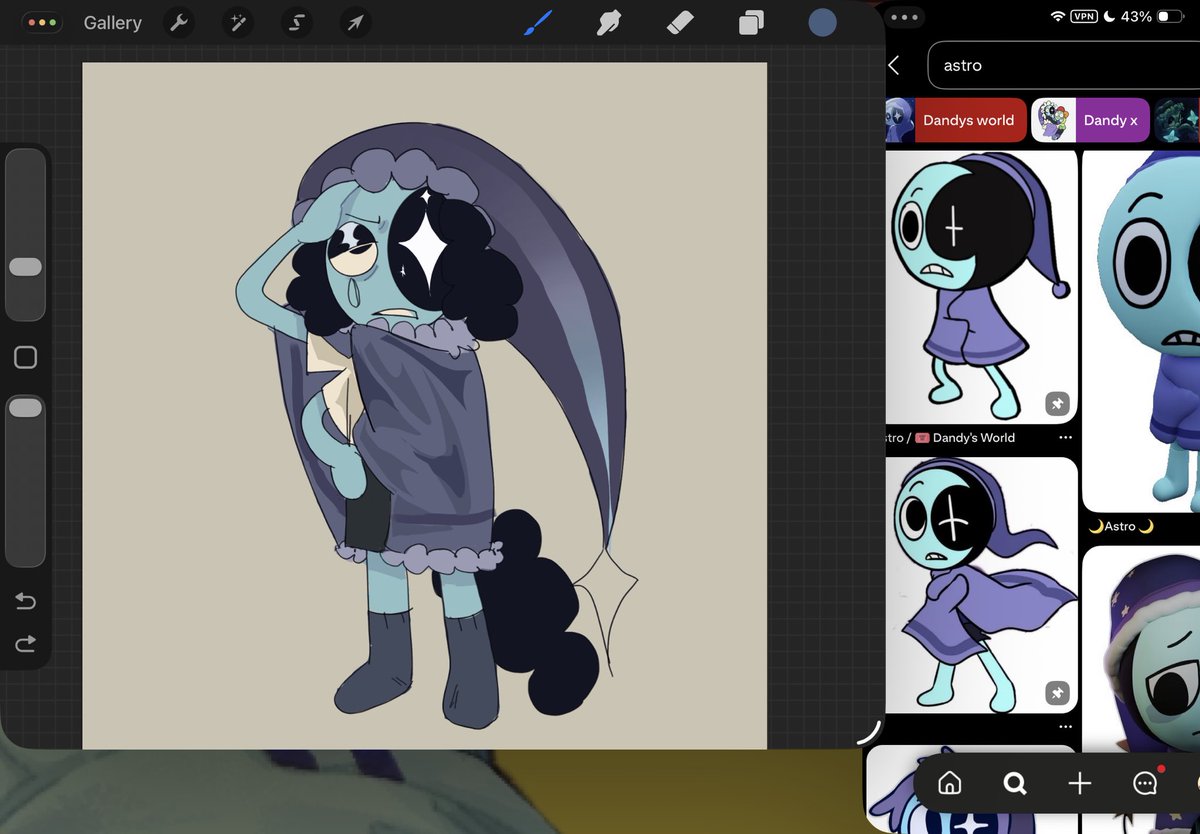Select the Dandy x search chip
The width and height of the screenshot is (1200, 834).
pyautogui.click(x=1091, y=120)
